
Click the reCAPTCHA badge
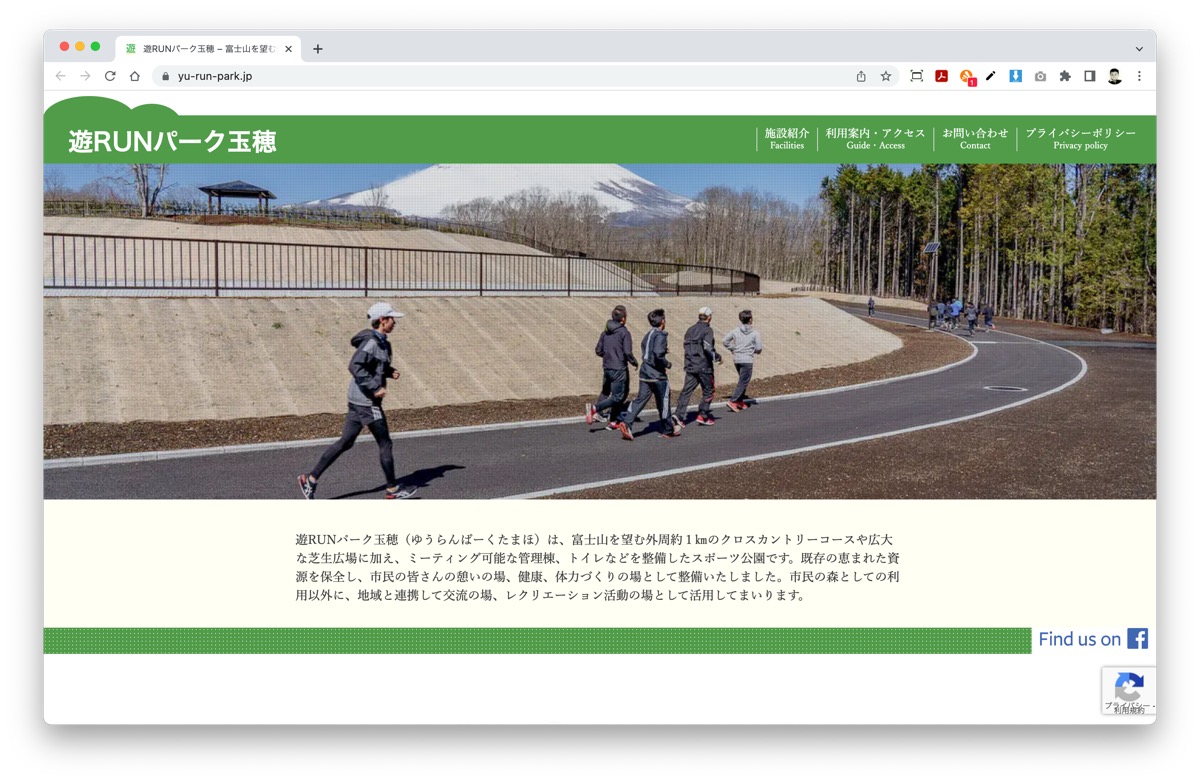pos(1129,691)
